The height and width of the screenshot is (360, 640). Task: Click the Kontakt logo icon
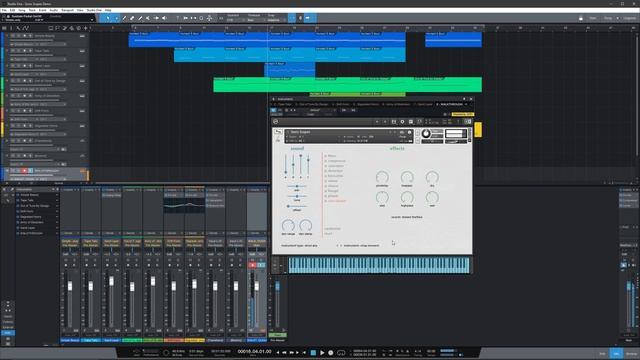point(276,122)
